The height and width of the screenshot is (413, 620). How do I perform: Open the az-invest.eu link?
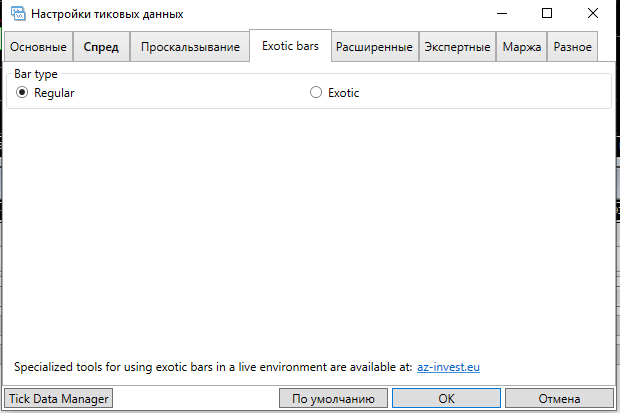448,367
